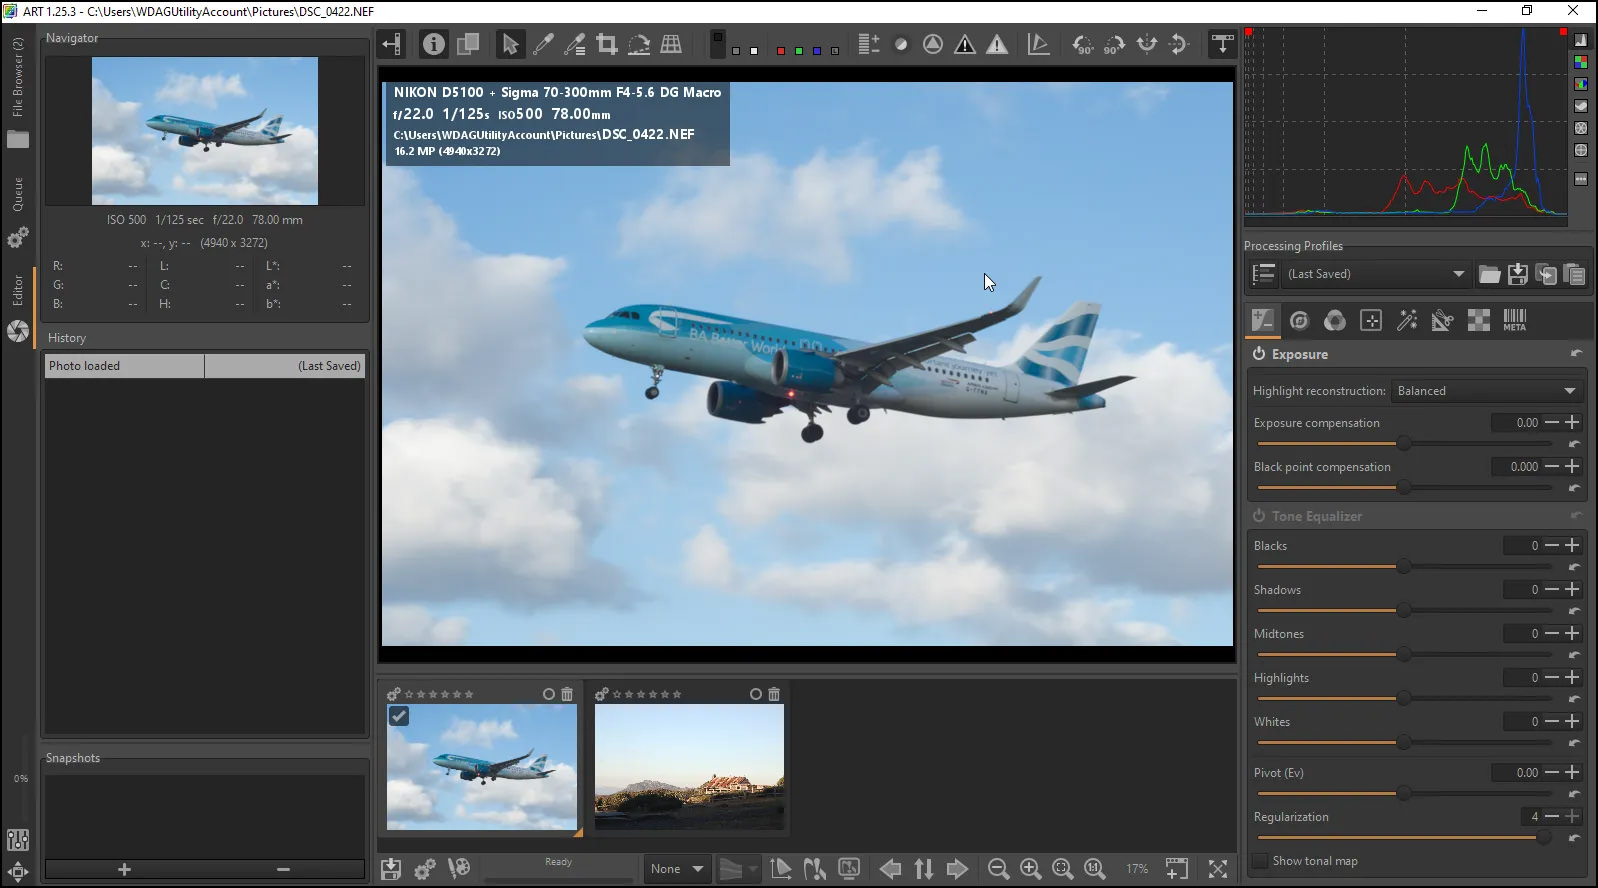Open the Highlight reconstruction dropdown
The height and width of the screenshot is (888, 1598).
pos(1486,391)
